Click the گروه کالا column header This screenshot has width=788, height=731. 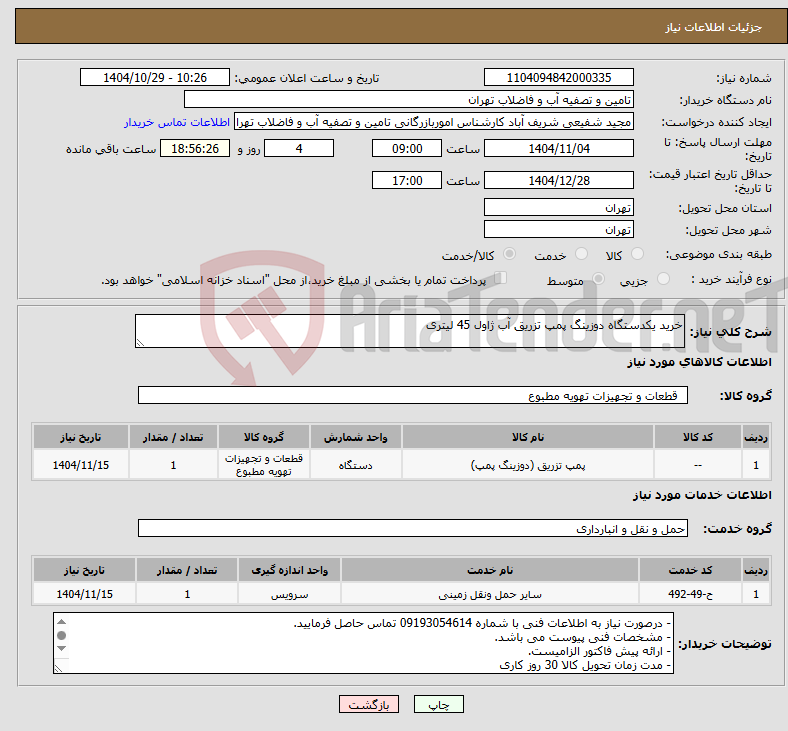(x=264, y=437)
